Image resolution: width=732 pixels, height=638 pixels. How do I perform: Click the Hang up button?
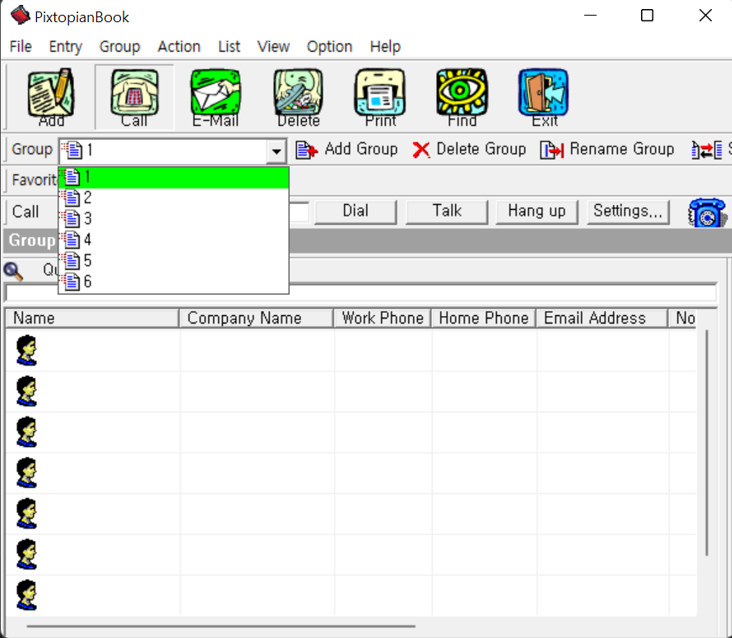click(537, 211)
